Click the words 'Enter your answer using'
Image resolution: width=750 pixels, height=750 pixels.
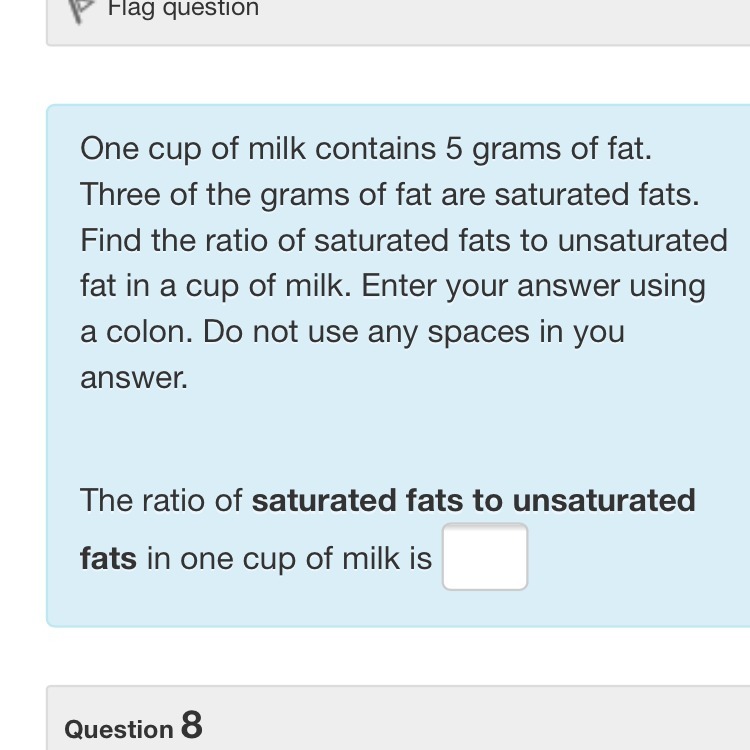533,286
